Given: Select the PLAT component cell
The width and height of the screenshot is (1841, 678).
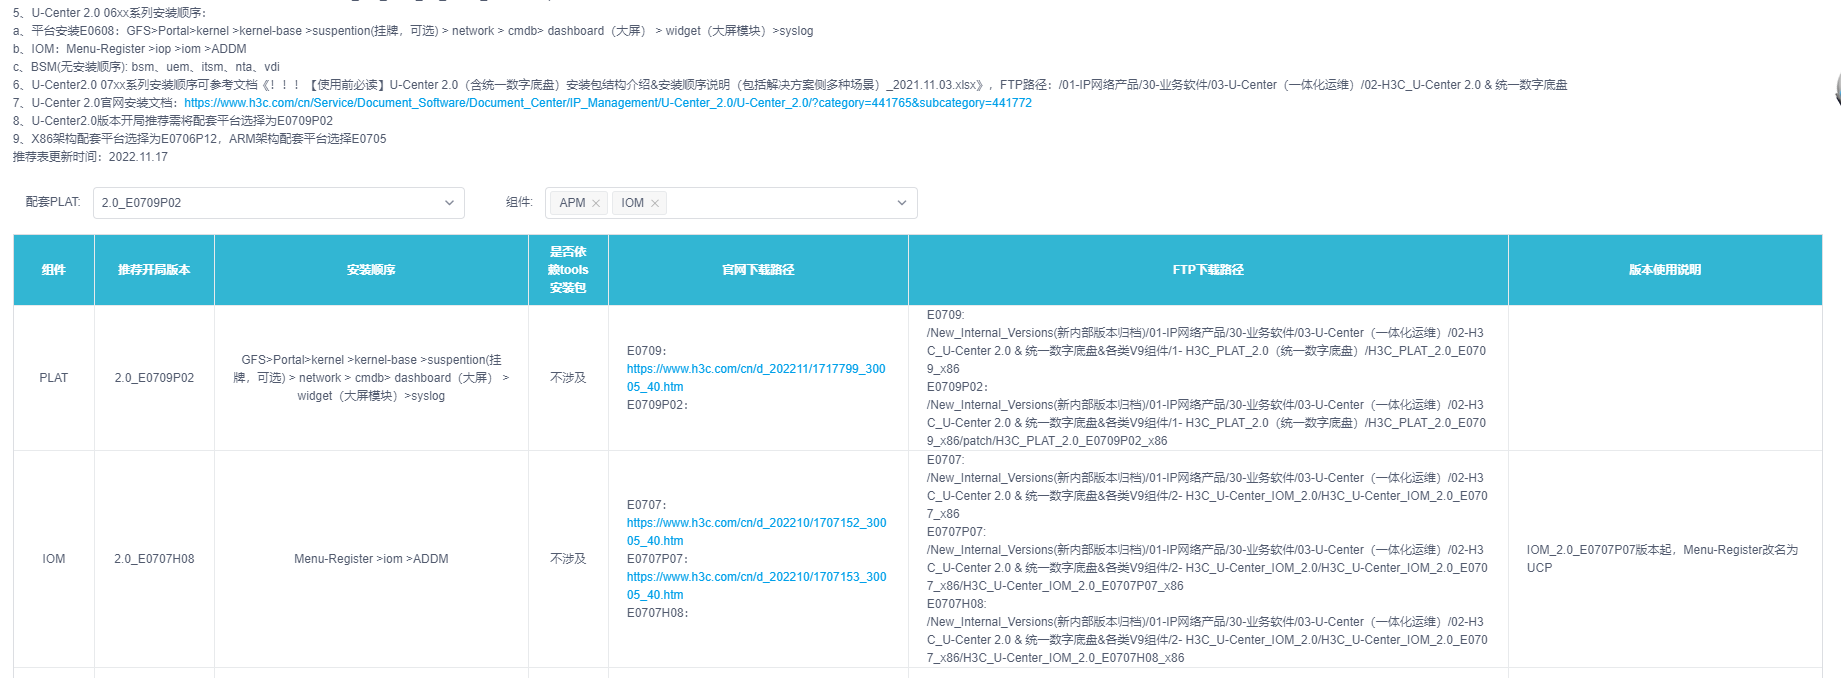Looking at the screenshot, I should [x=54, y=378].
